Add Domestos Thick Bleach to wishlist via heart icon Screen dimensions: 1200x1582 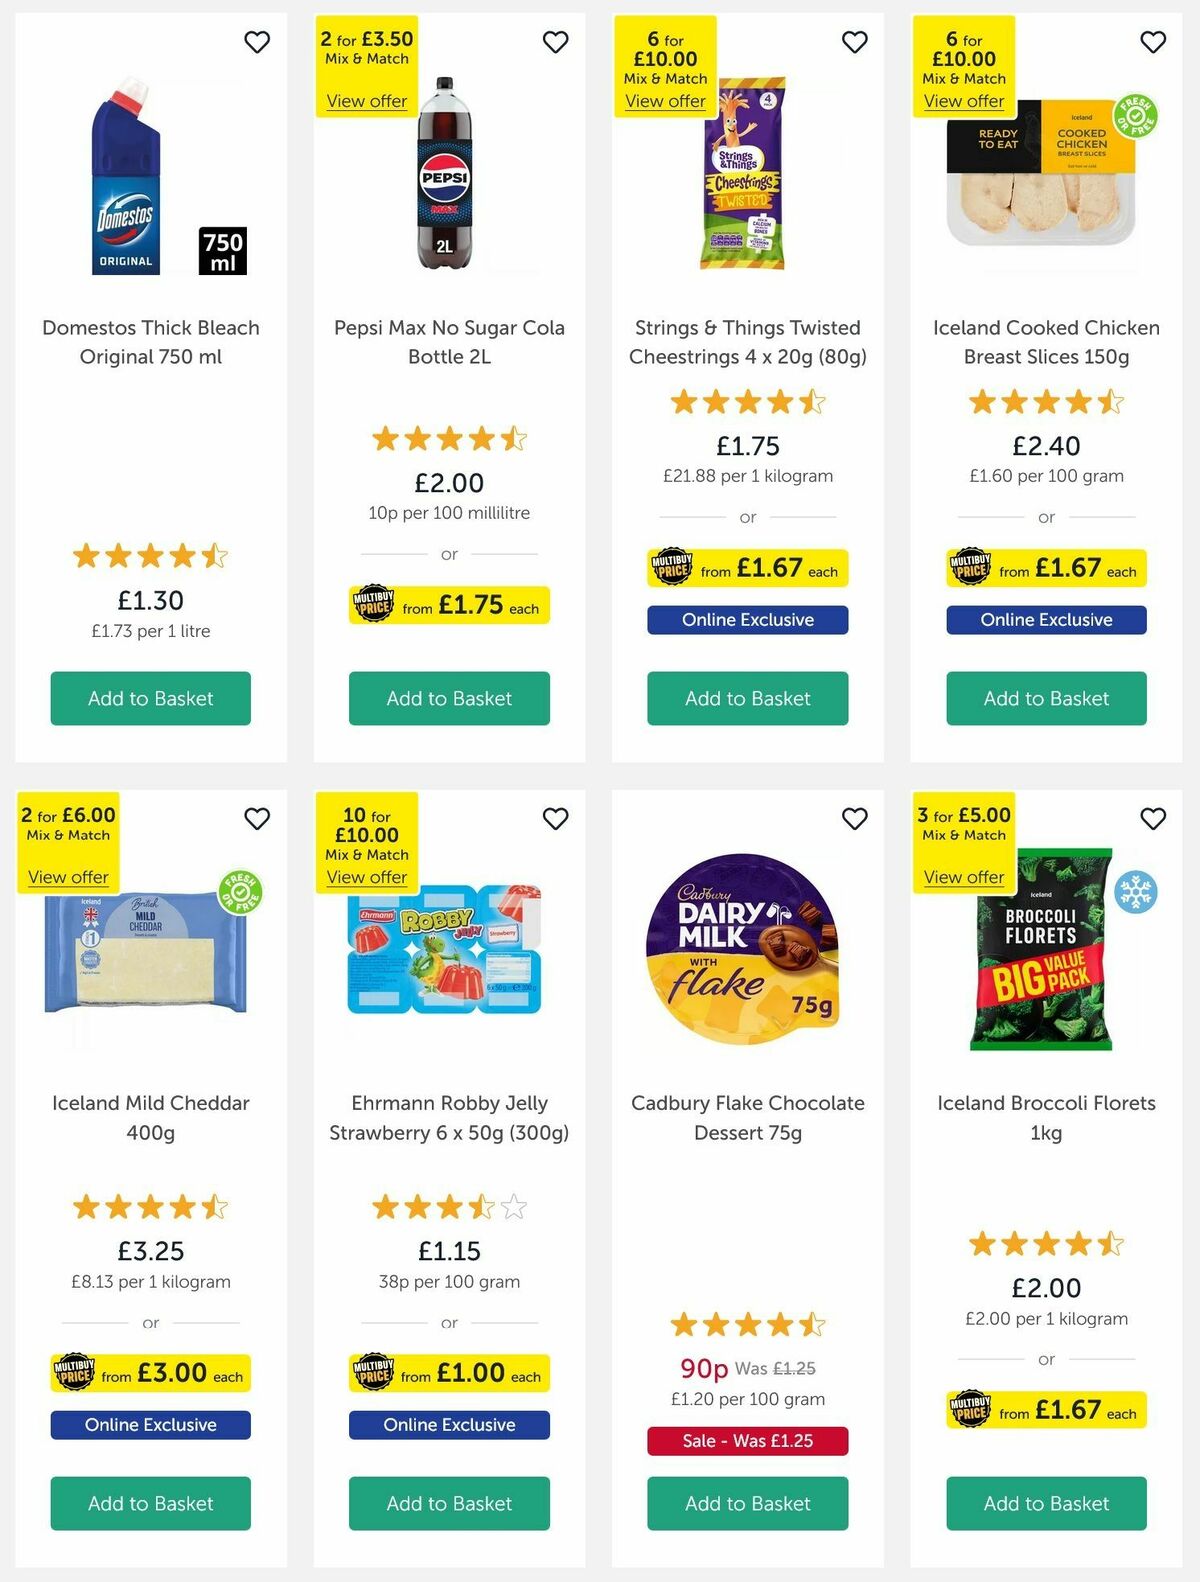(x=257, y=42)
